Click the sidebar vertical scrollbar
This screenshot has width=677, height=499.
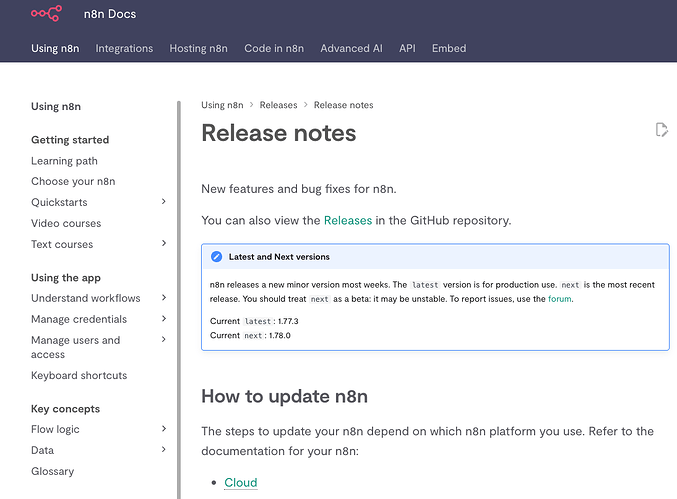179,300
